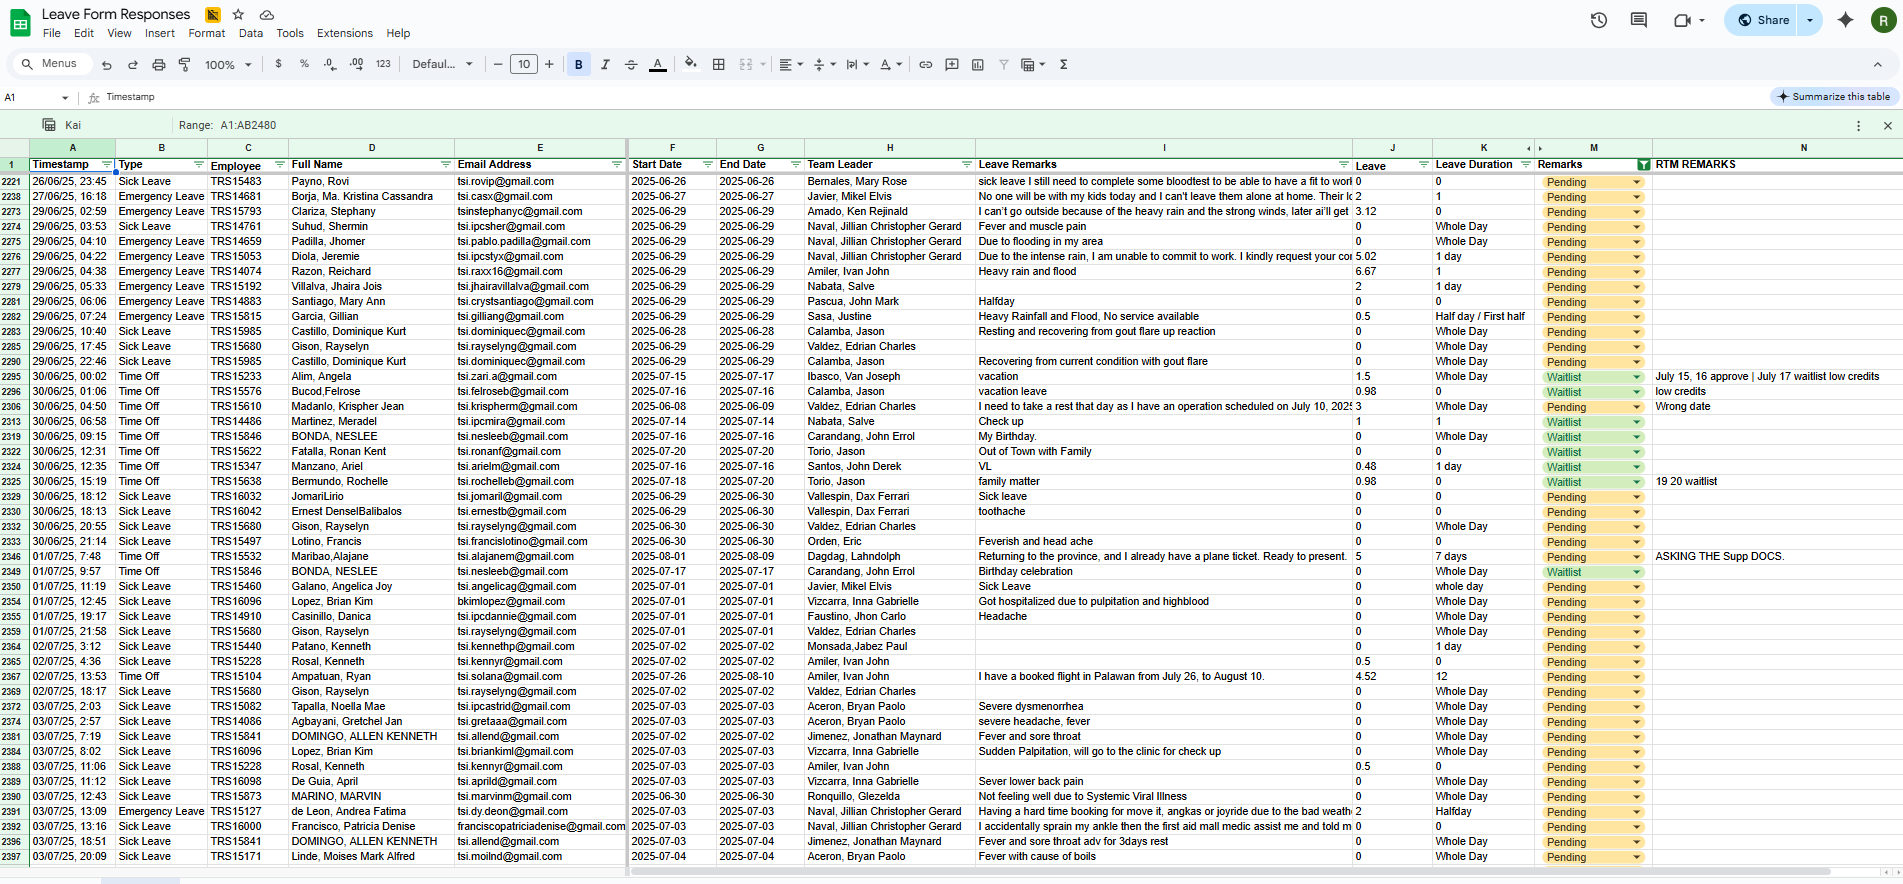Open filter view options three-dot menu
This screenshot has height=884, width=1903.
coord(1859,126)
